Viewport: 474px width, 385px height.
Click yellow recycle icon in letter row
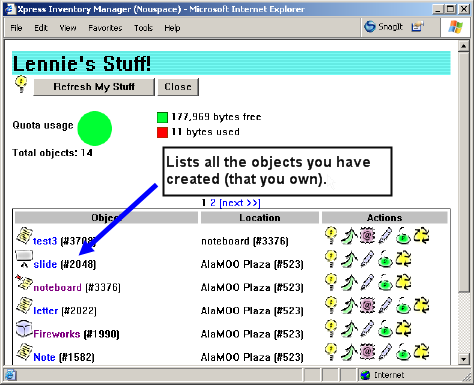pyautogui.click(x=421, y=305)
